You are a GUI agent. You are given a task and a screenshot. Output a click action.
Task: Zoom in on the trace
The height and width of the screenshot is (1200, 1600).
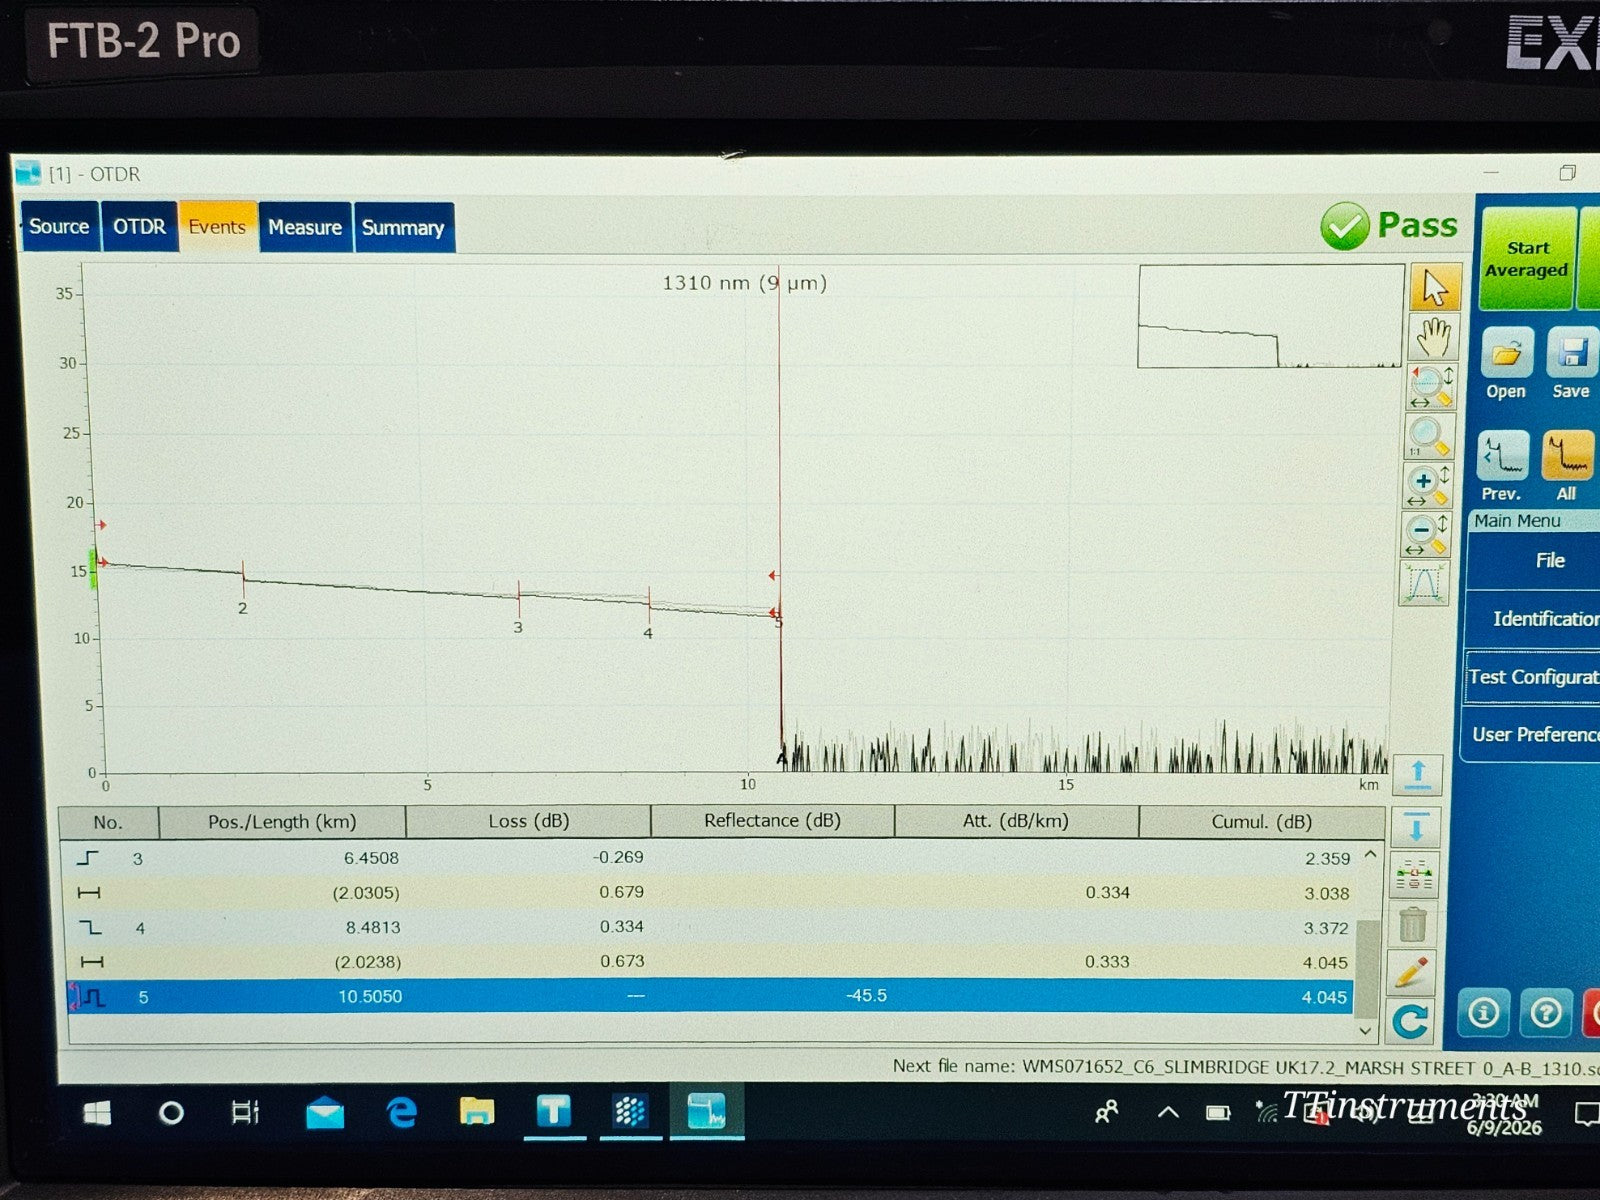pyautogui.click(x=1427, y=484)
